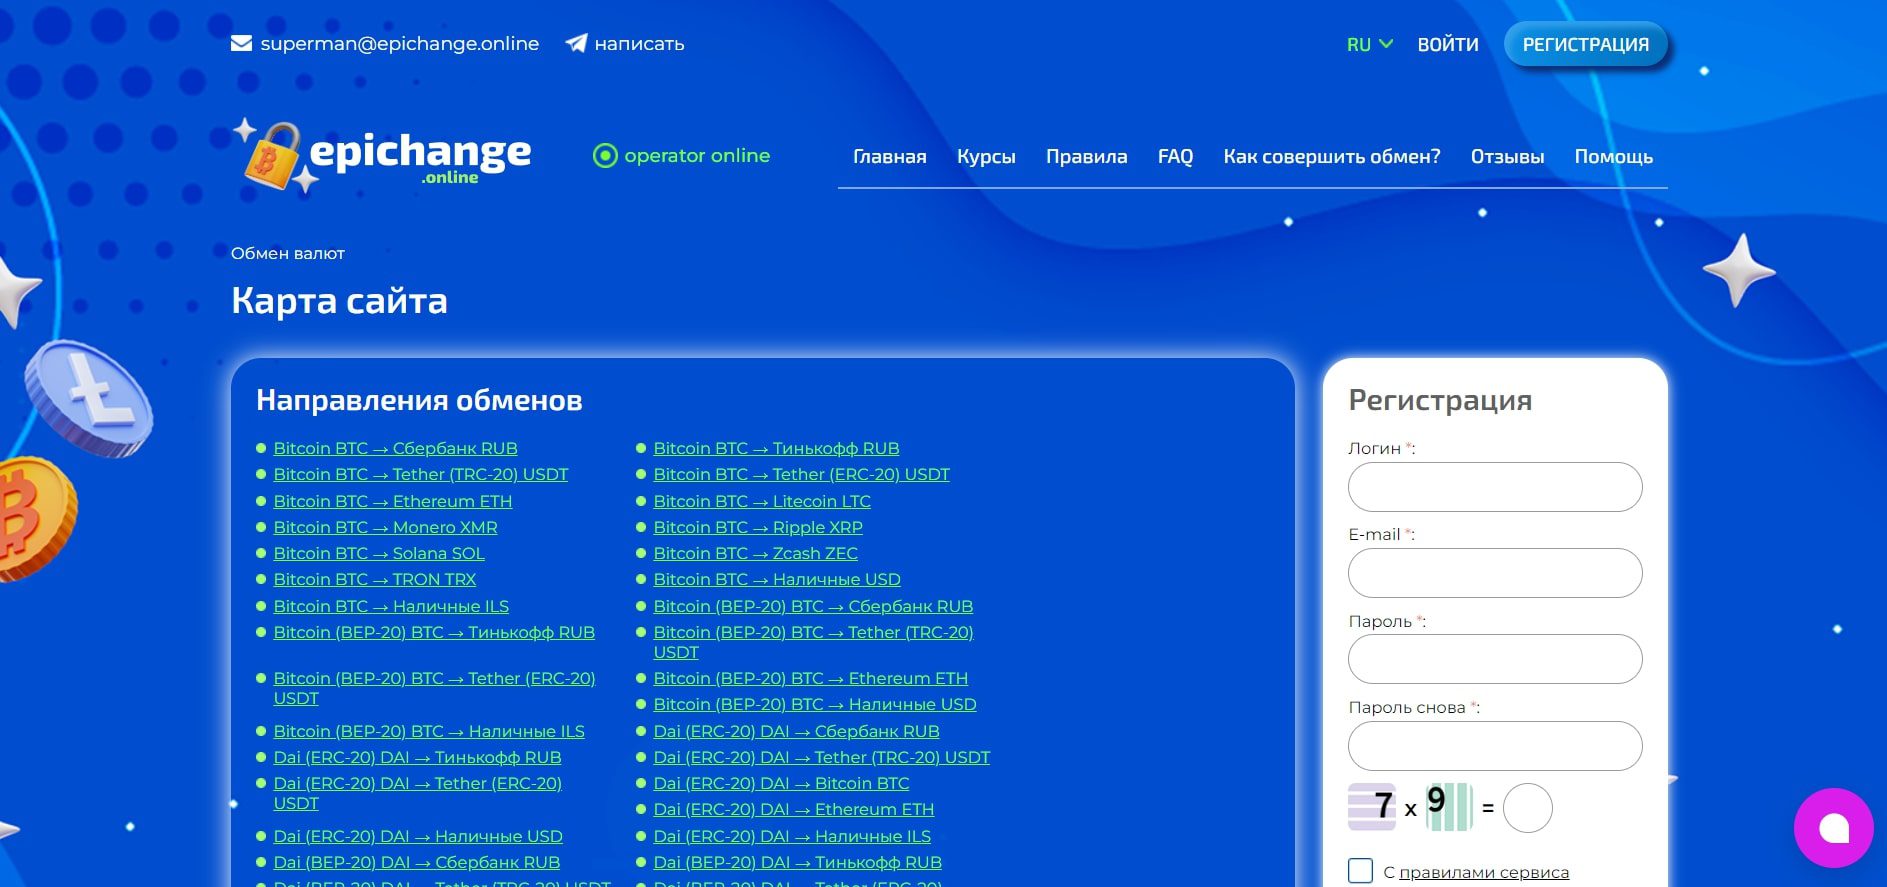
Task: Open Bitcoin BTC → Тинькофф RUB link
Action: pyautogui.click(x=776, y=448)
